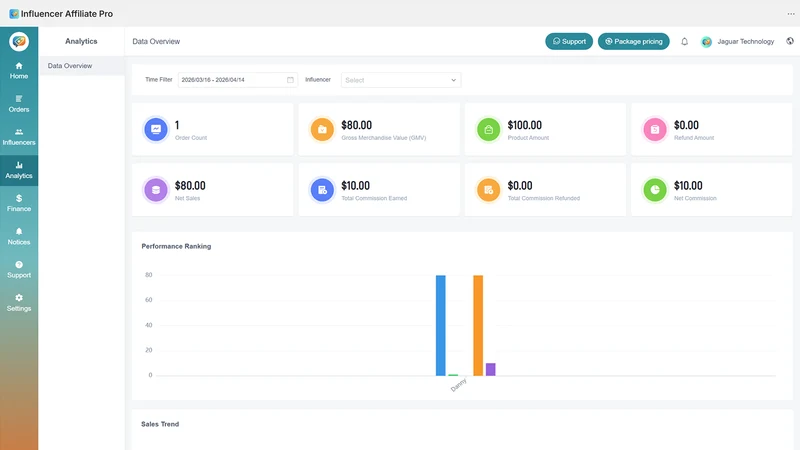Click the $100.00 Product Amount value

tap(524, 125)
